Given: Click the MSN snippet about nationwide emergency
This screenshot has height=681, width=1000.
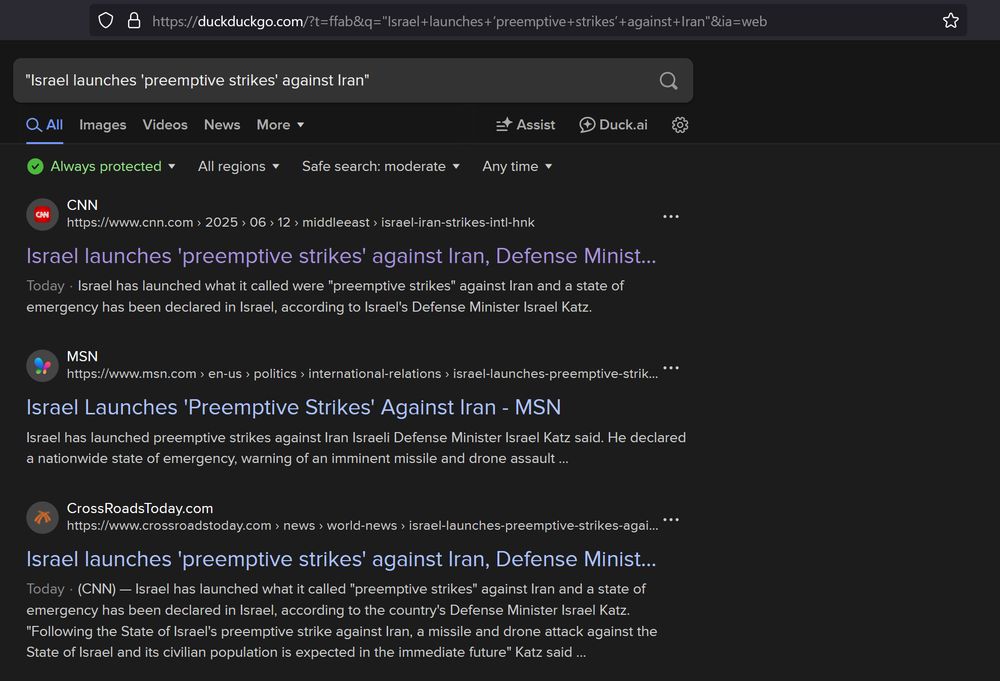Looking at the screenshot, I should [356, 448].
